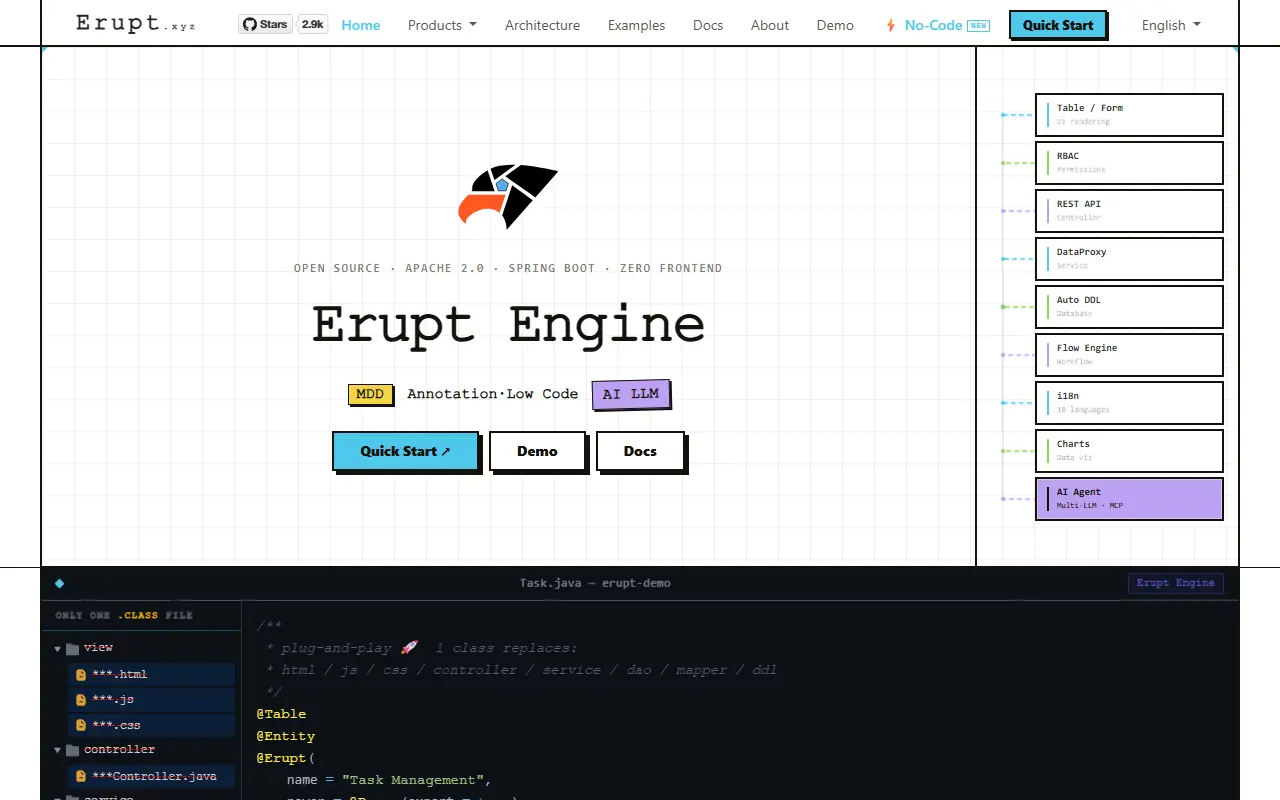Click the view folder icon
The height and width of the screenshot is (800, 1280).
72,648
